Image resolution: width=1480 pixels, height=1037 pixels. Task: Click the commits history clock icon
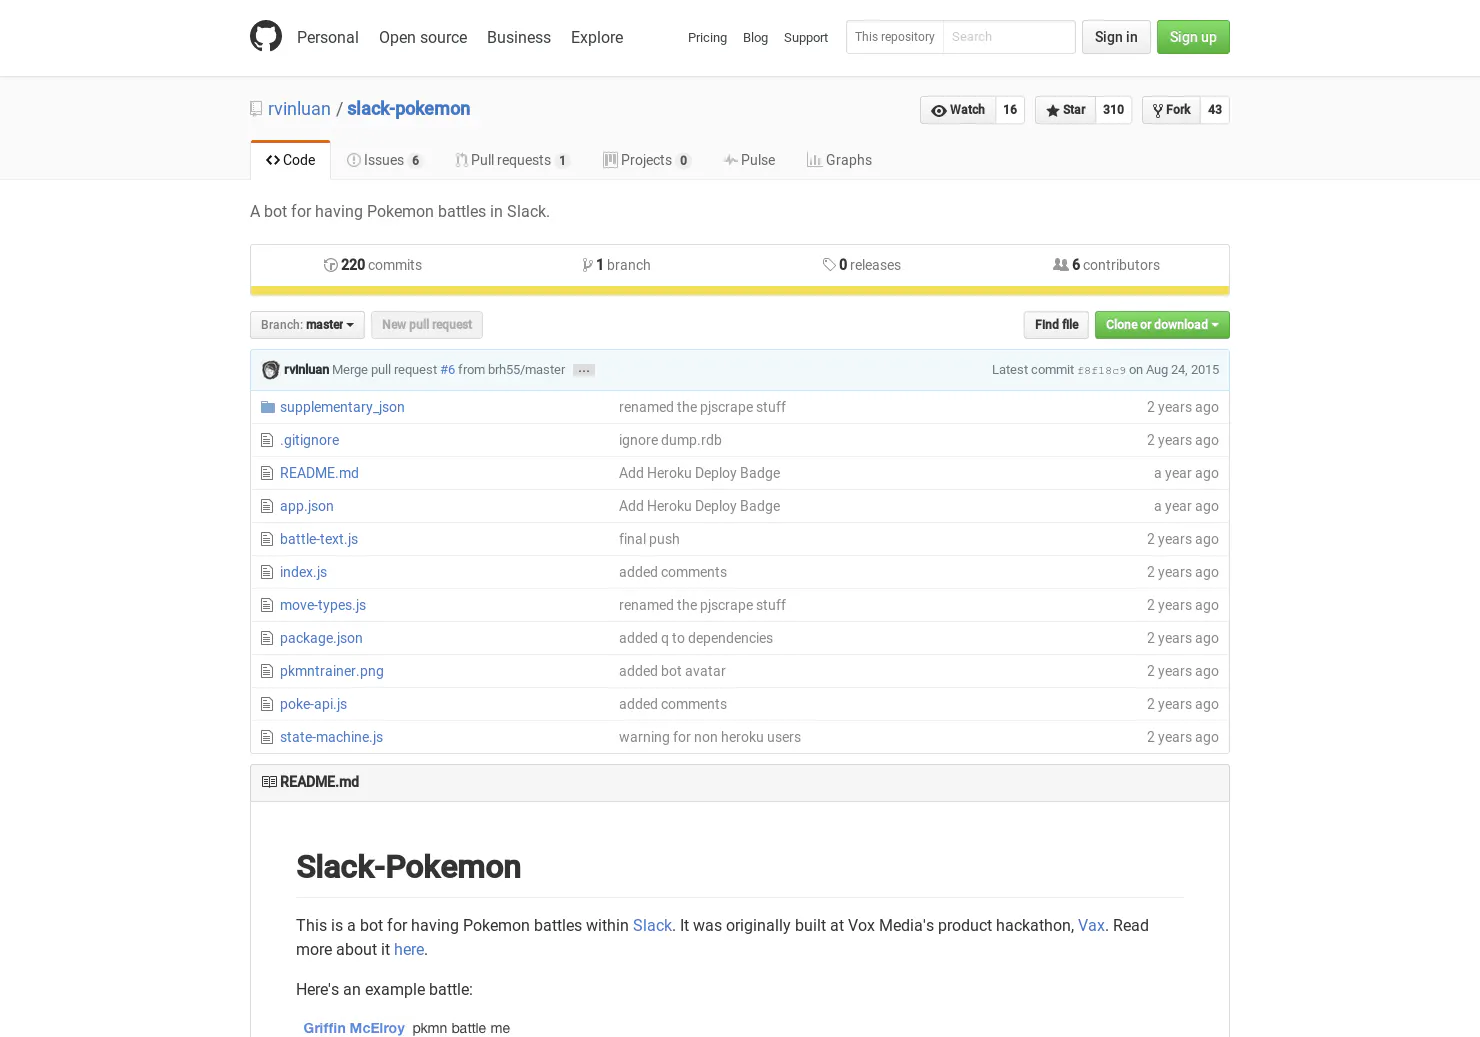pyautogui.click(x=330, y=265)
